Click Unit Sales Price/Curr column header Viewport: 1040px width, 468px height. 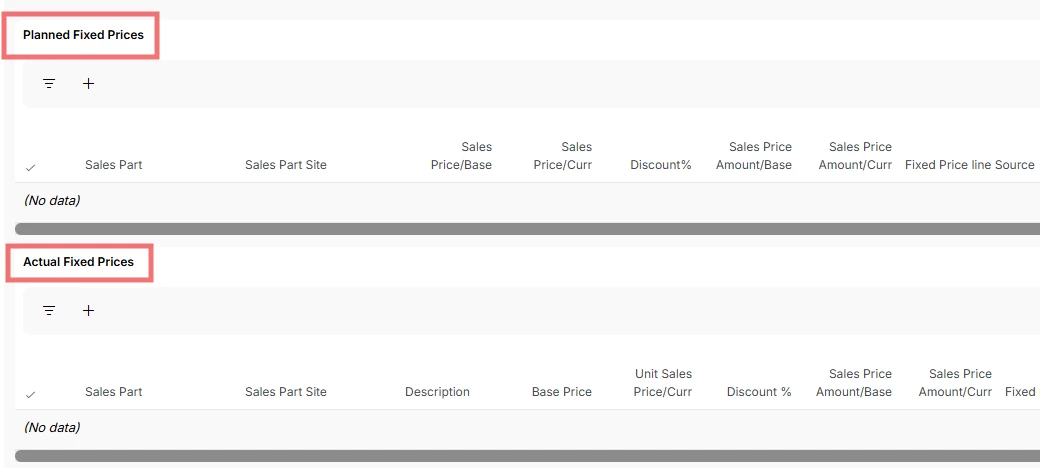pos(662,383)
